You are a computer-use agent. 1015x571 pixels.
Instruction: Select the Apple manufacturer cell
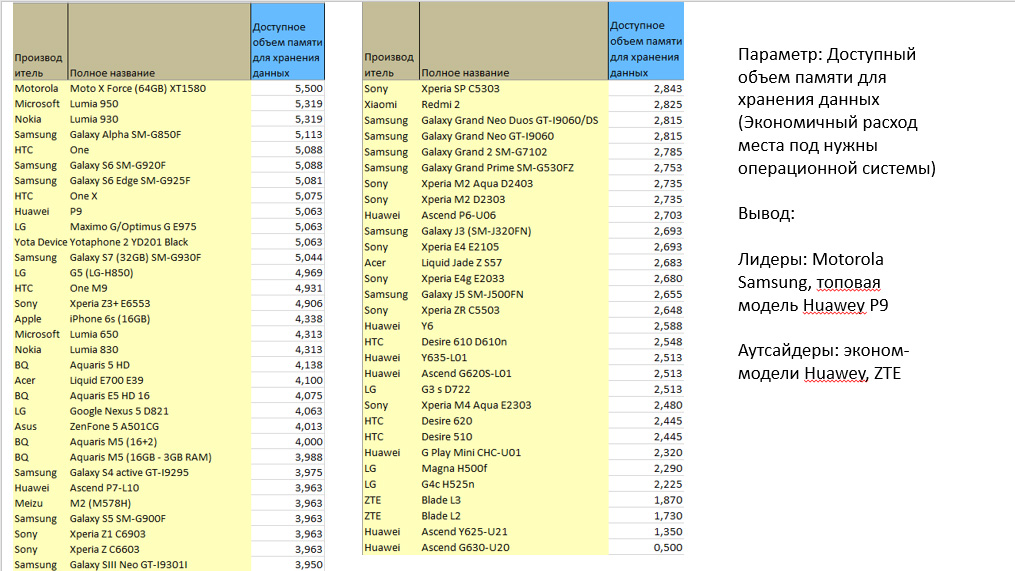point(40,319)
